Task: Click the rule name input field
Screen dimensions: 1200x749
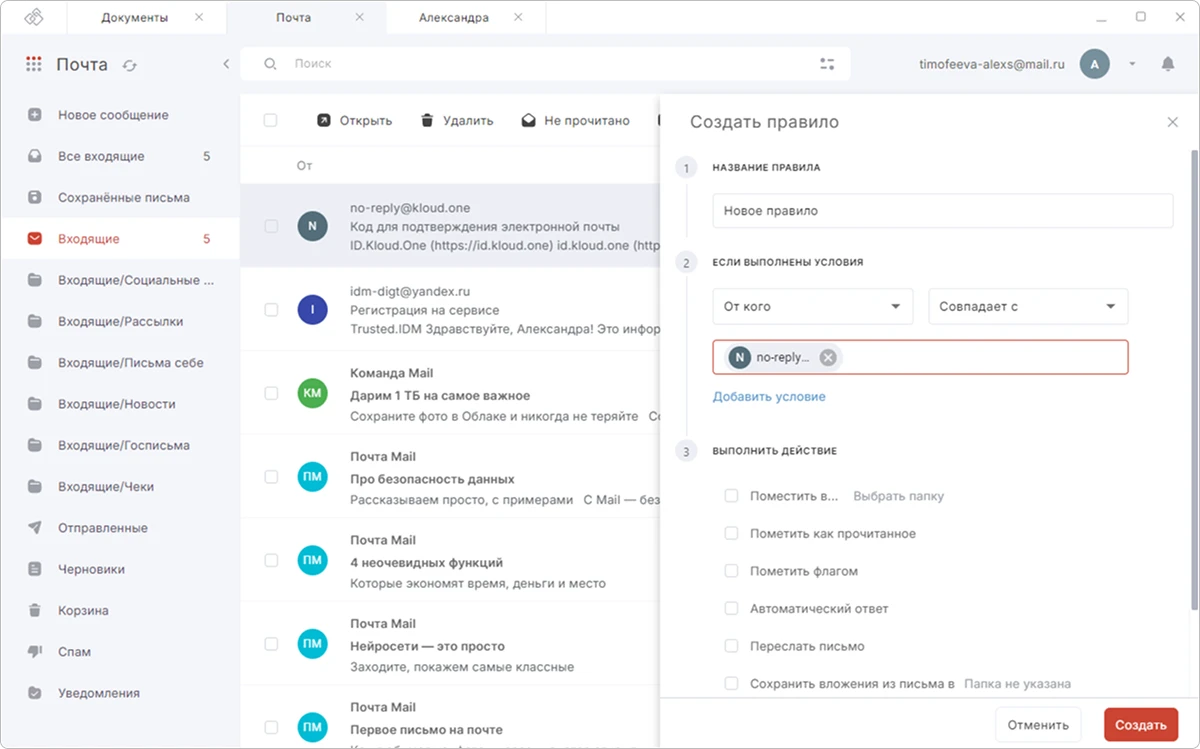Action: [942, 211]
